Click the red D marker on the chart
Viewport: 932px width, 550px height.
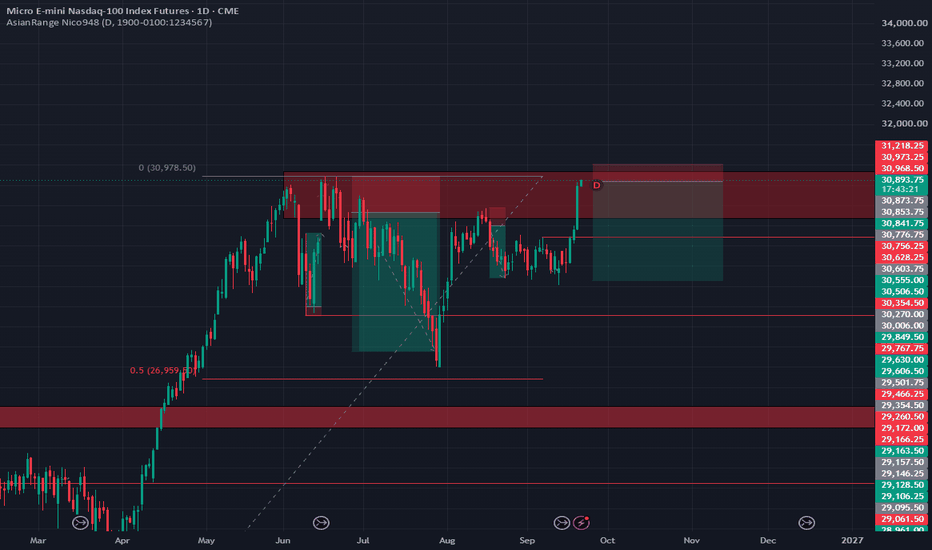[x=596, y=186]
